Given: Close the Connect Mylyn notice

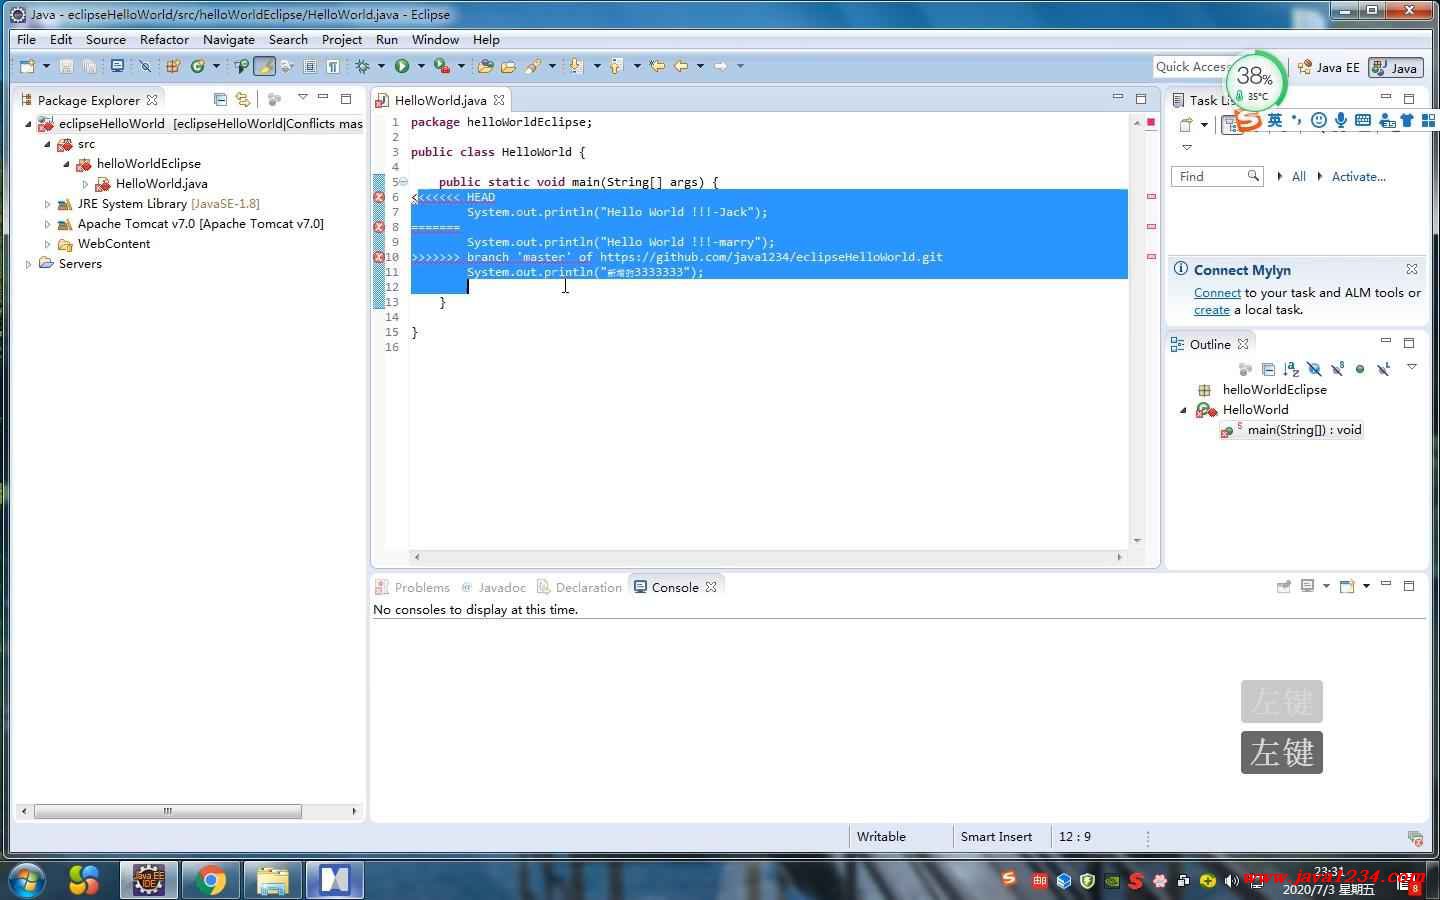Looking at the screenshot, I should (x=1412, y=269).
